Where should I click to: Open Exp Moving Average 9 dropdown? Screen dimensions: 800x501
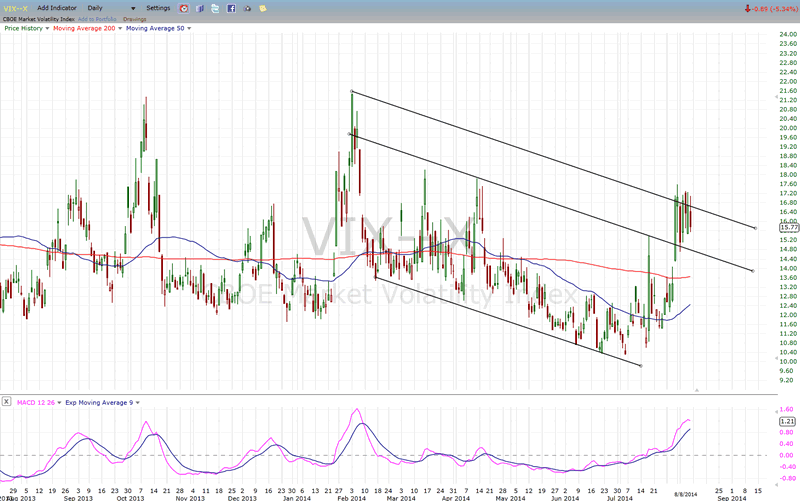pyautogui.click(x=137, y=402)
